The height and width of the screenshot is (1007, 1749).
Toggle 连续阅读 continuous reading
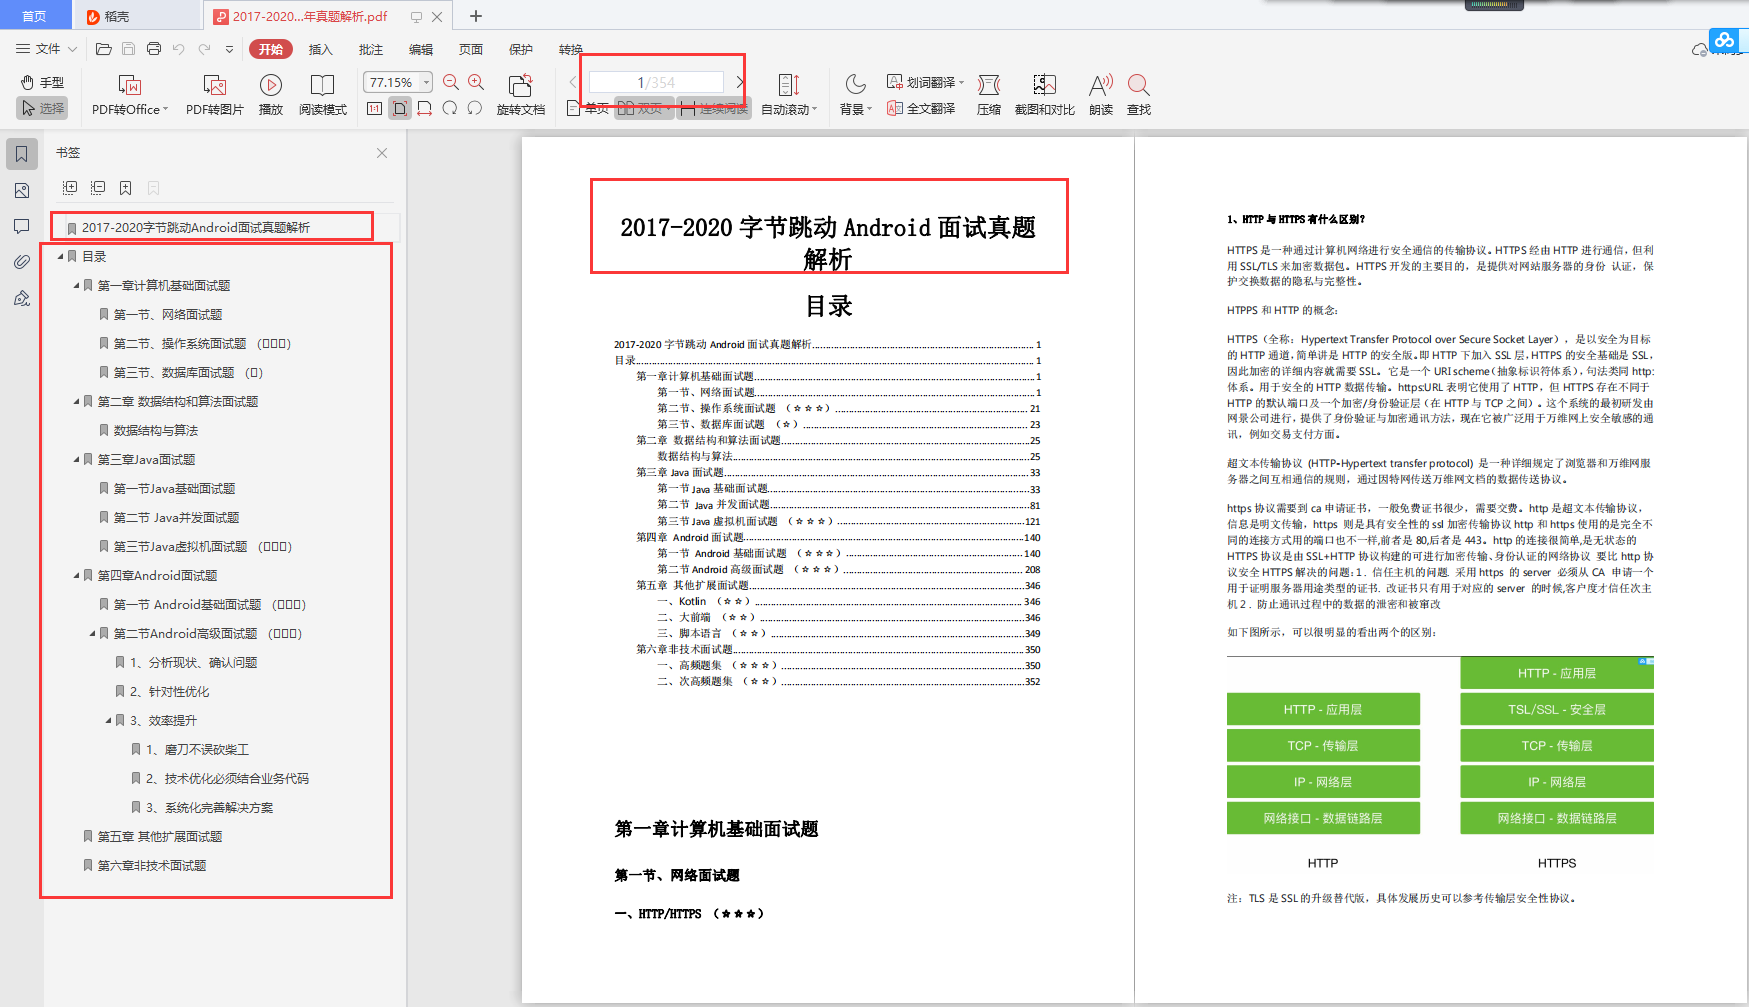714,109
